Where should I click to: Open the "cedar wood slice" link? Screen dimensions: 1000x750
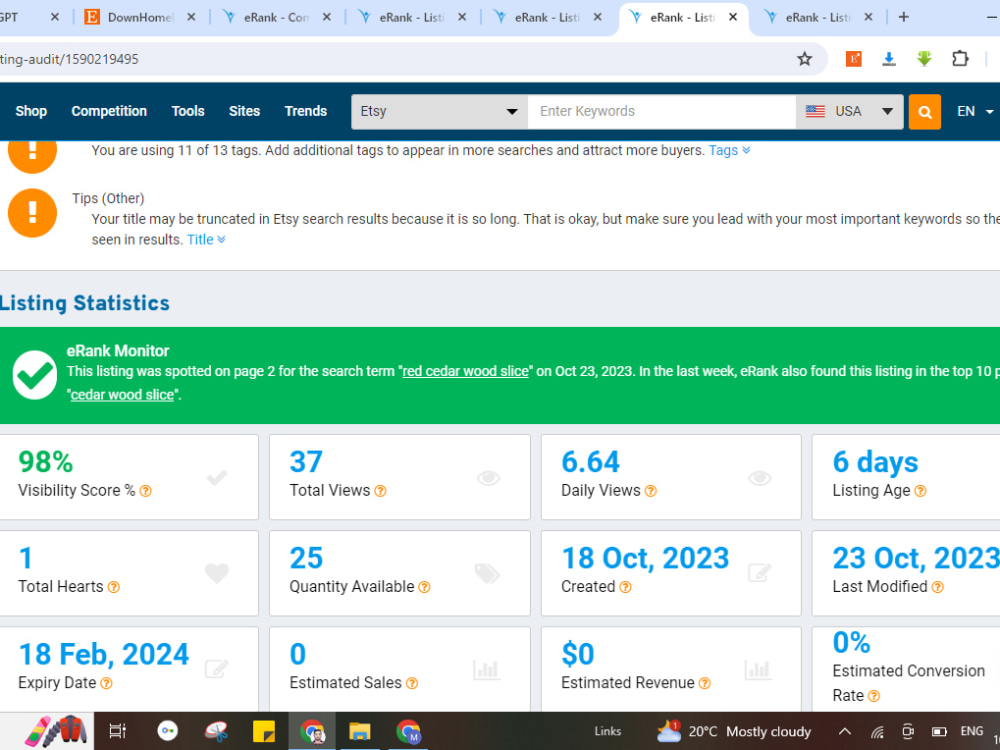point(122,395)
